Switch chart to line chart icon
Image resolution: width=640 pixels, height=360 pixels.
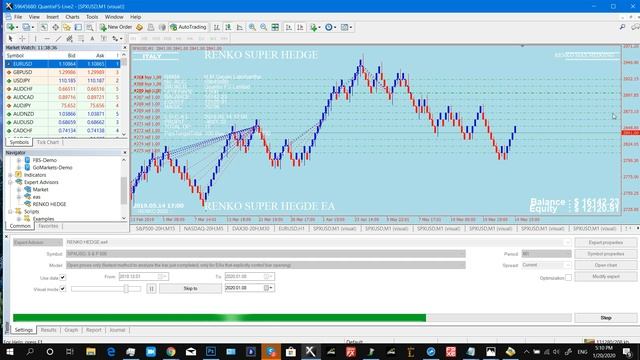coord(240,27)
